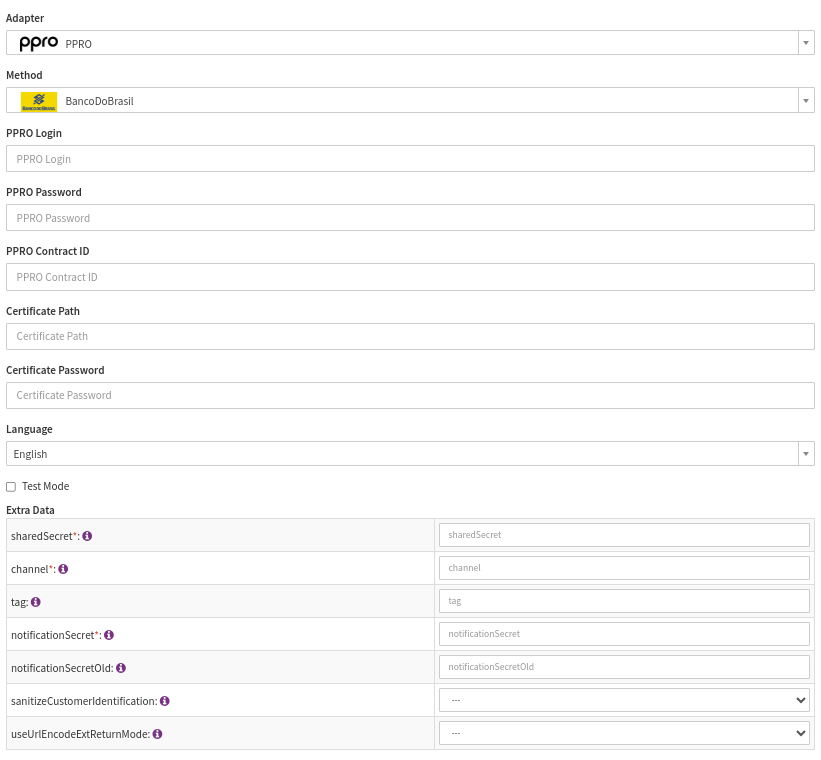Screen dimensions: 821x760
Task: Open the sanitizeCustomerIdentification select box
Action: 624,701
